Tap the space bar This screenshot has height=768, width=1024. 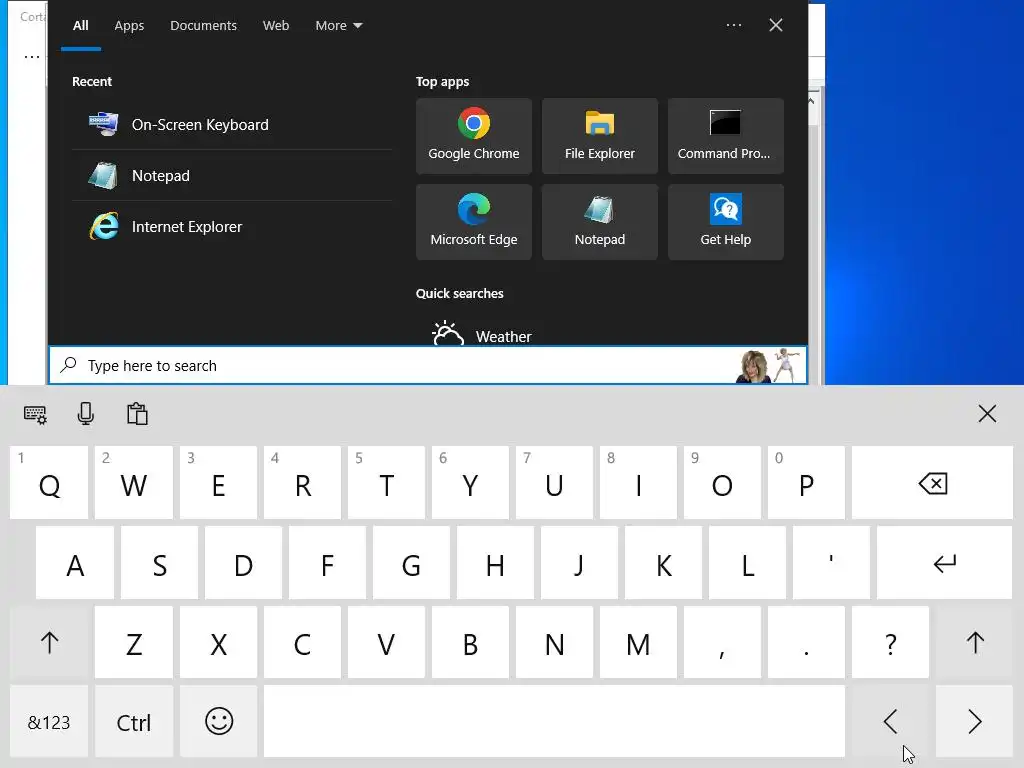tap(554, 722)
